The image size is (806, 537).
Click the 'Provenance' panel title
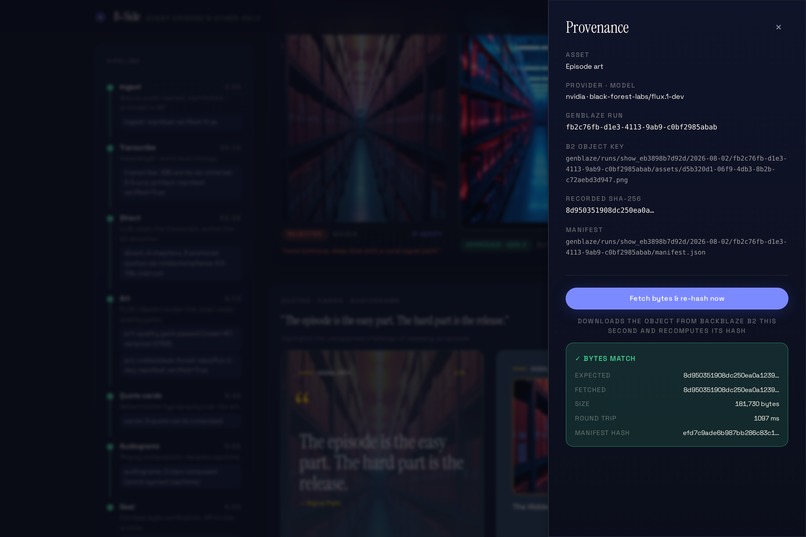pos(597,27)
